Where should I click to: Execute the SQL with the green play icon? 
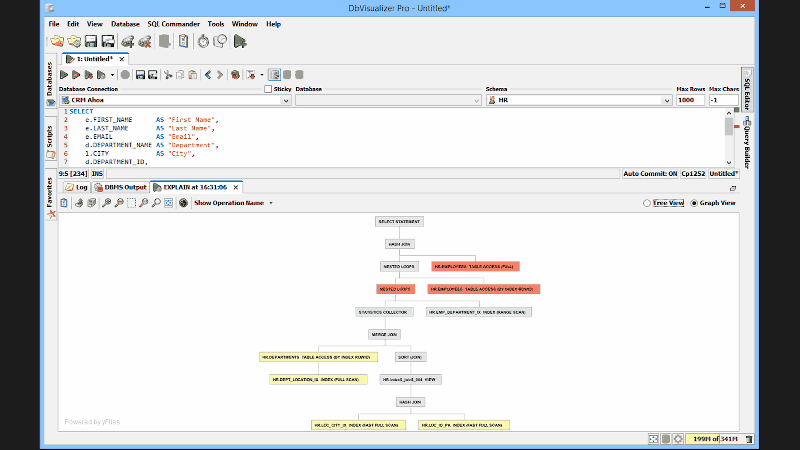pyautogui.click(x=64, y=75)
